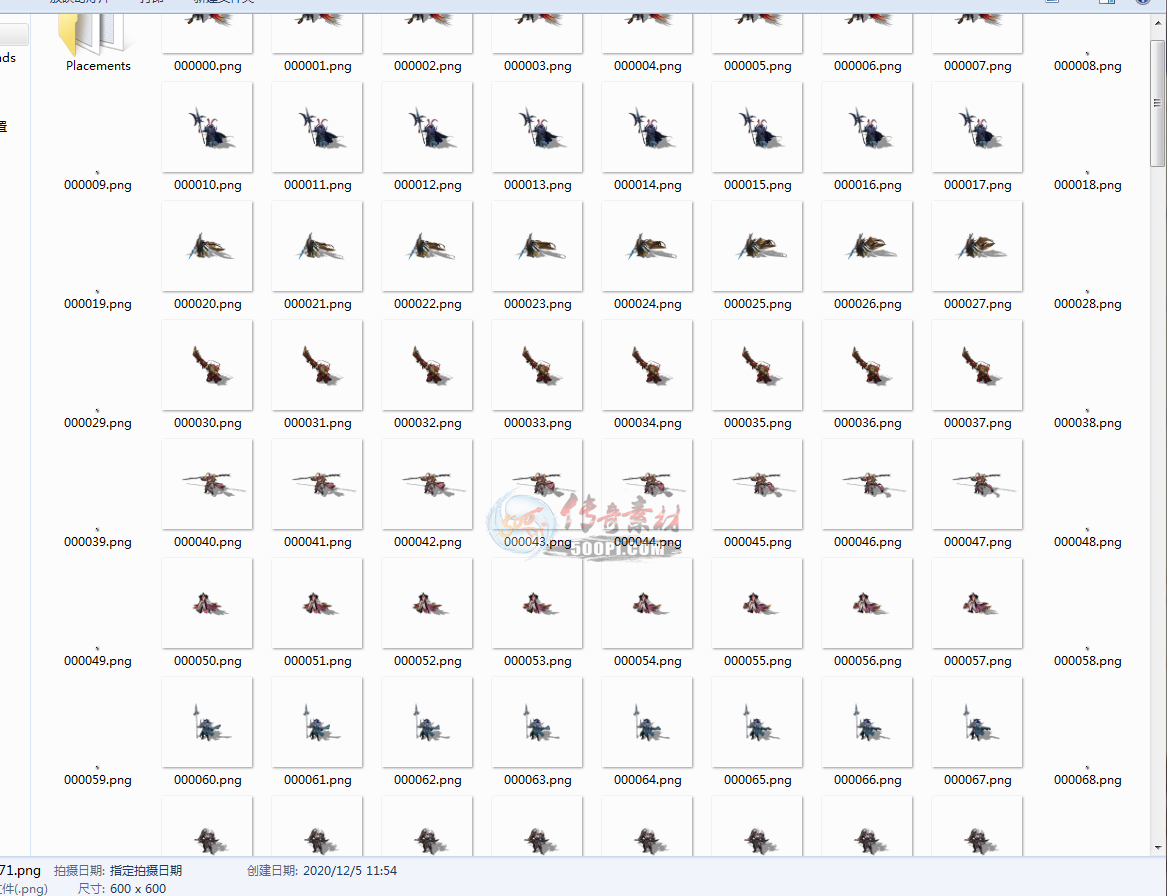Image resolution: width=1167 pixels, height=896 pixels.
Task: Select thumbnail of 000056.png
Action: 867,604
